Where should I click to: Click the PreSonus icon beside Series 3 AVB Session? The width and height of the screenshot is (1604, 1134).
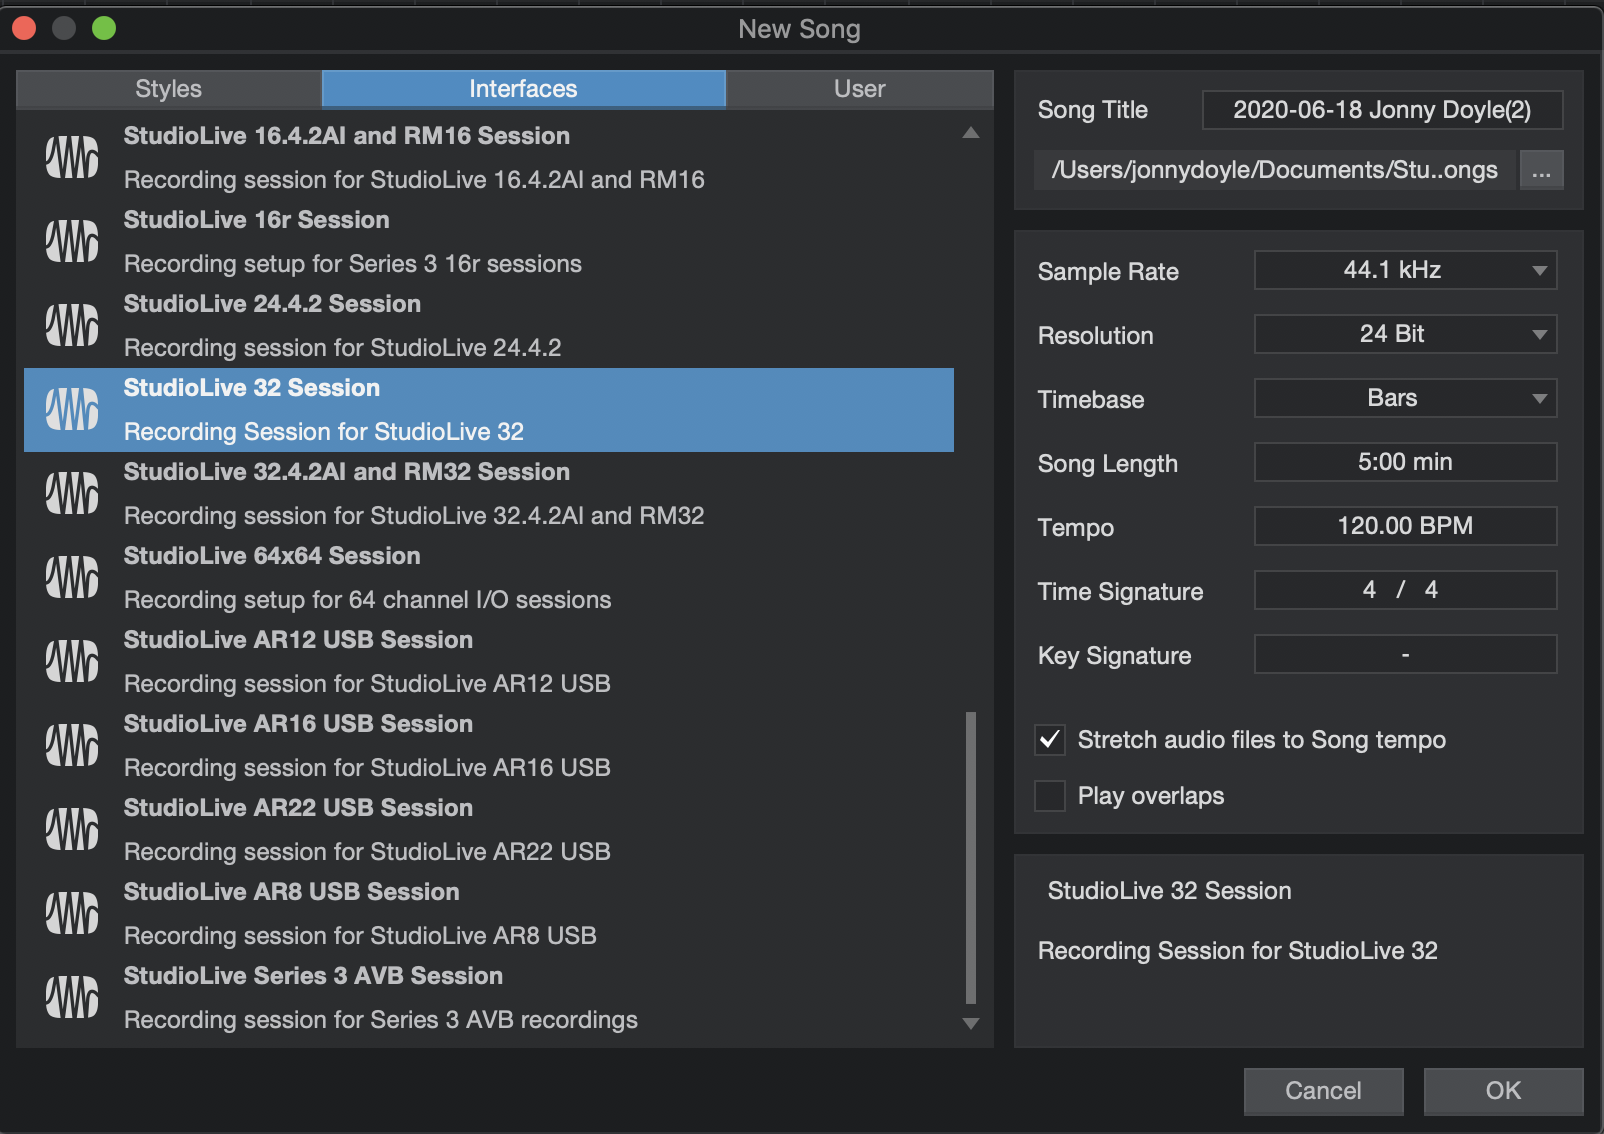point(72,998)
